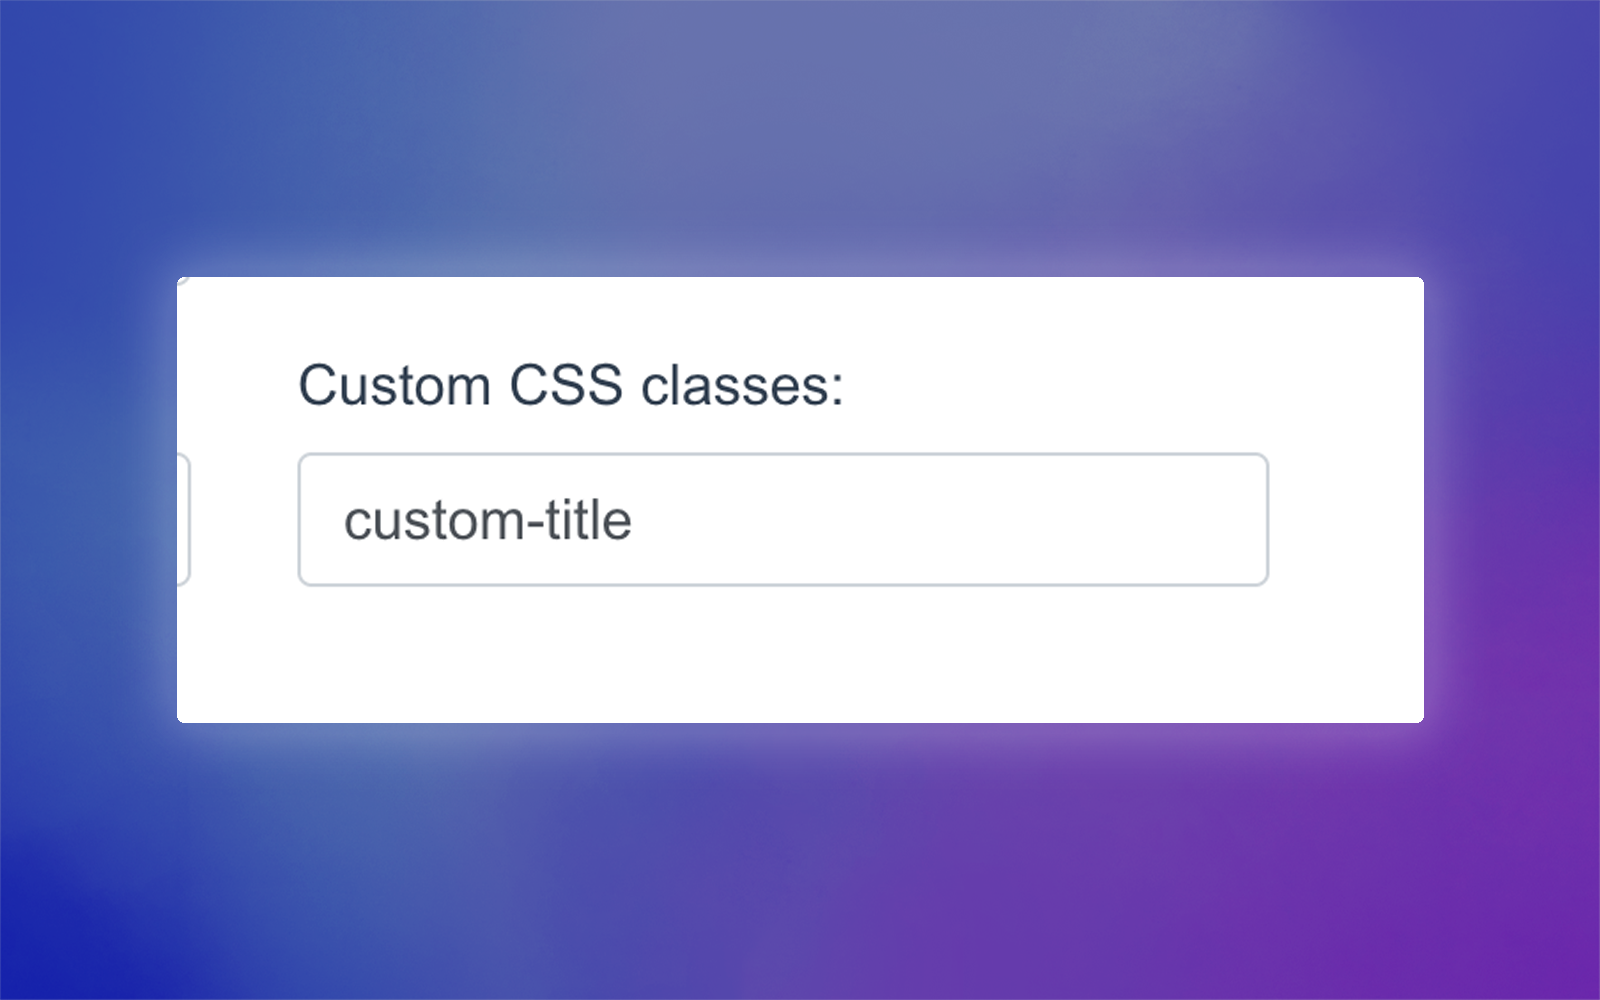1600x1000 pixels.
Task: Click the right end of the CSS classes input
Action: (1250, 519)
